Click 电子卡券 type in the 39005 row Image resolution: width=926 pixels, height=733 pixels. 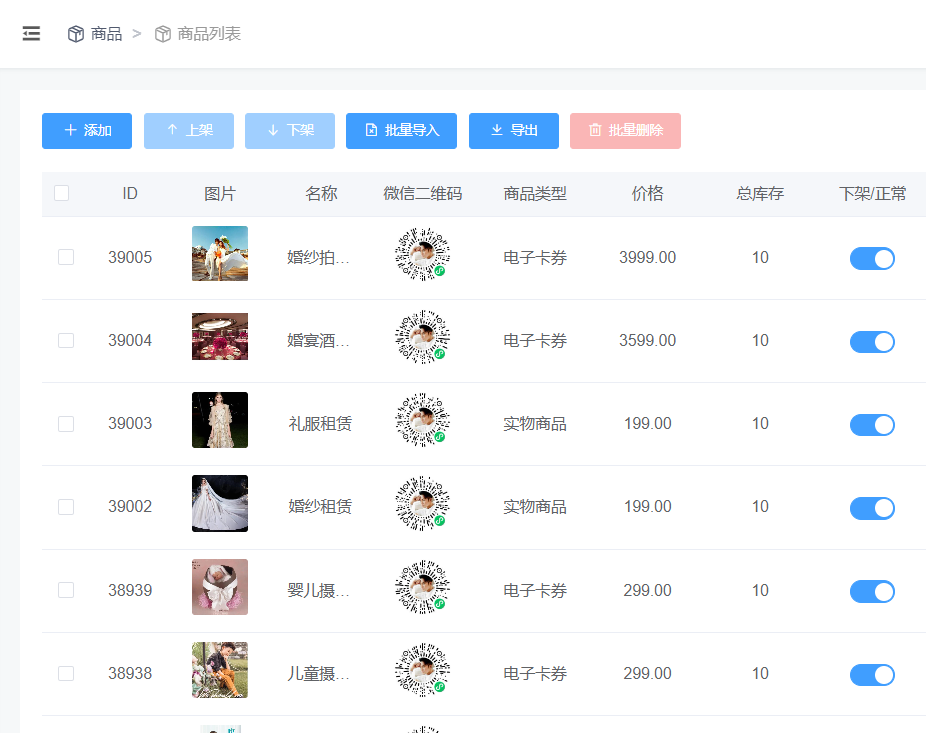[x=535, y=258]
